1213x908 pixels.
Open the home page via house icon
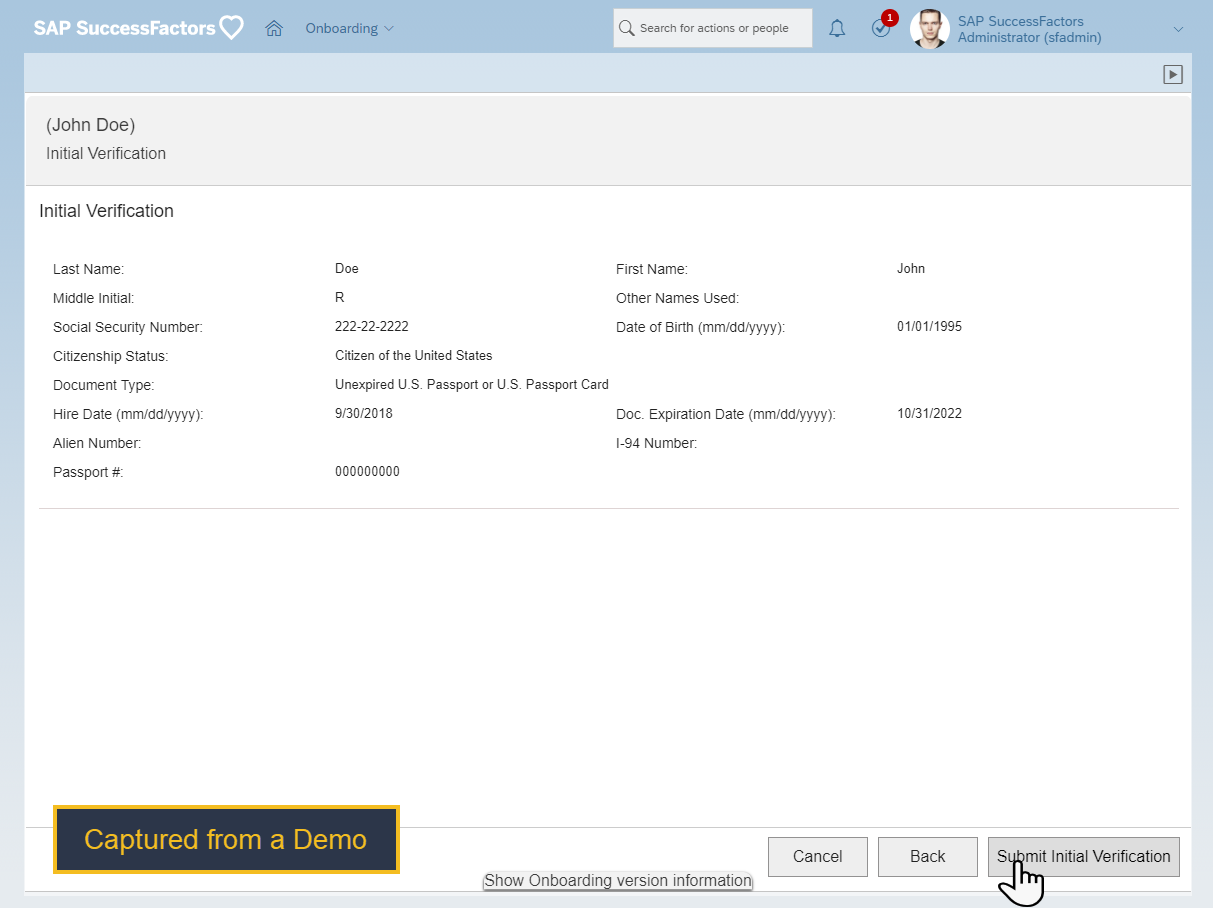tap(274, 28)
